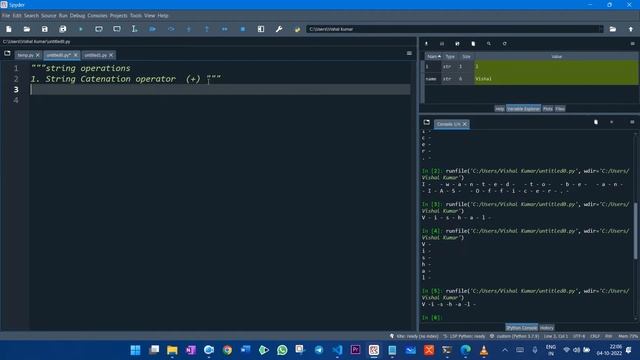This screenshot has height=360, width=640.
Task: Run the current cell
Action: [99, 29]
